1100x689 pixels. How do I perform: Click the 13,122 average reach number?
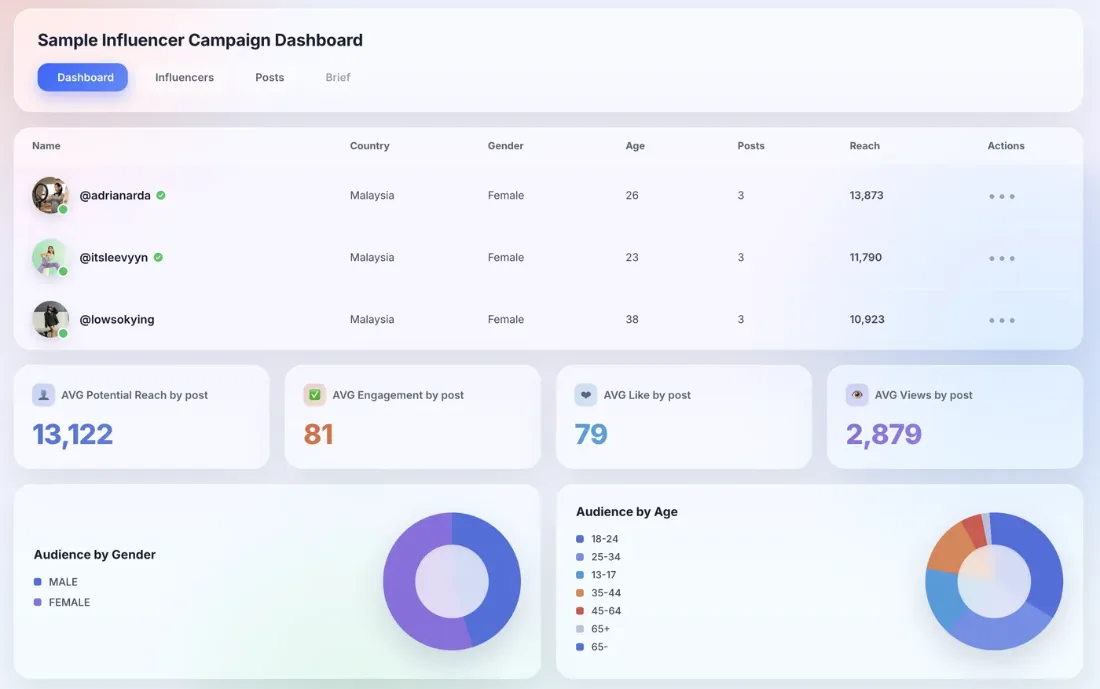[73, 434]
